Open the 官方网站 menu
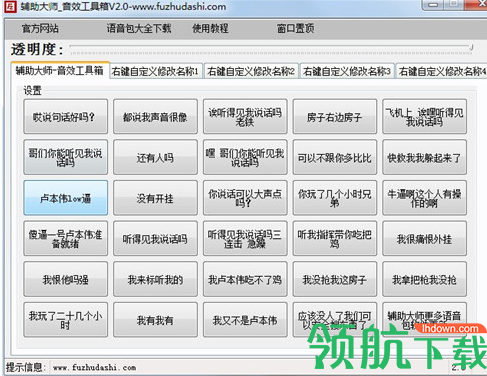This screenshot has height=376, width=487. coord(40,29)
